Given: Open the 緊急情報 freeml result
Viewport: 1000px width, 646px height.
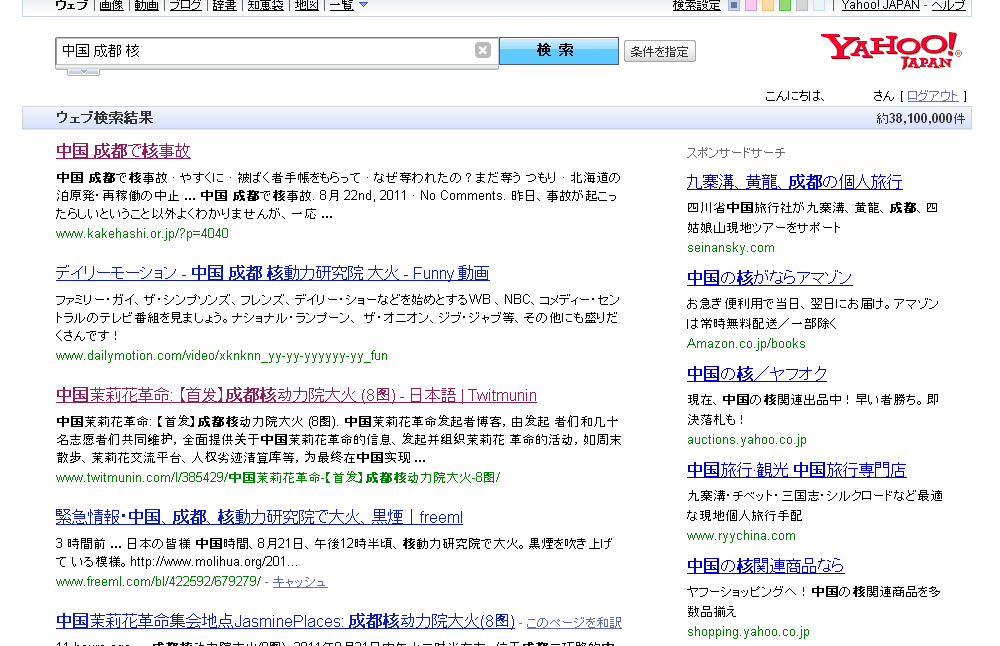Looking at the screenshot, I should pos(260,517).
